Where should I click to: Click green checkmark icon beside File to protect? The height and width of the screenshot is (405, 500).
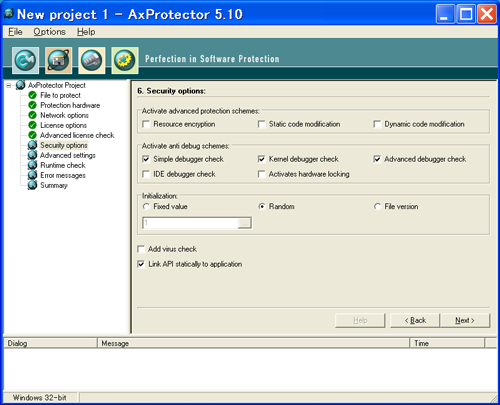[x=32, y=95]
